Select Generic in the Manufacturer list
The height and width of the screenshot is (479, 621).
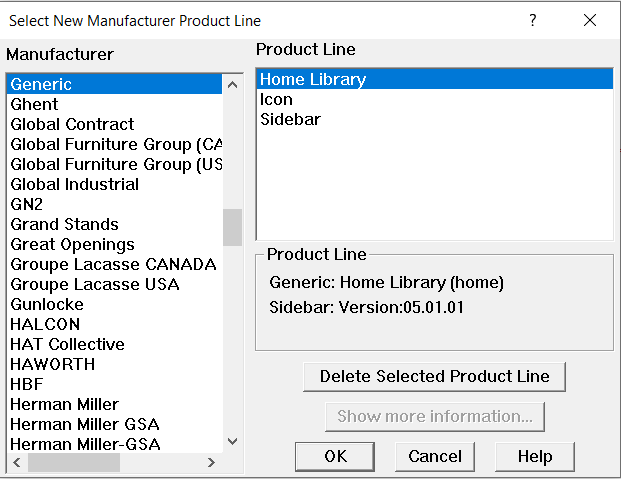114,84
